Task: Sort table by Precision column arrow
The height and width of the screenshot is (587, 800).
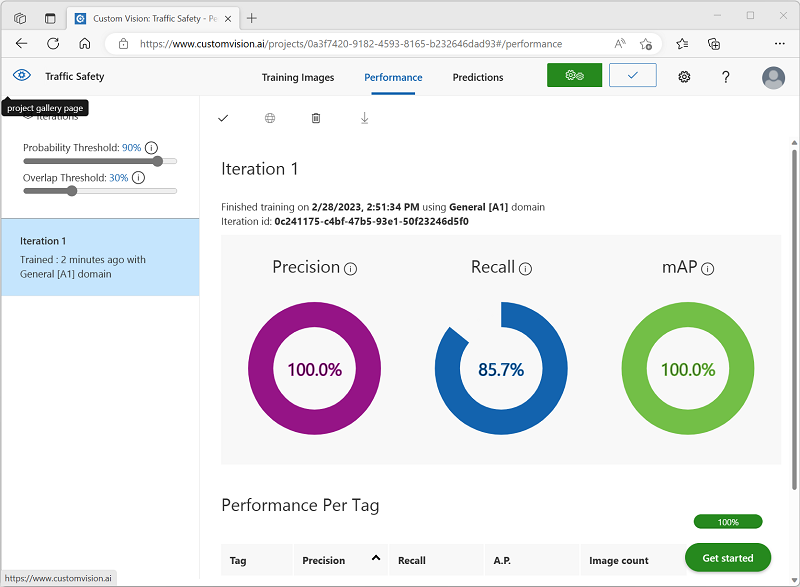Action: point(376,559)
